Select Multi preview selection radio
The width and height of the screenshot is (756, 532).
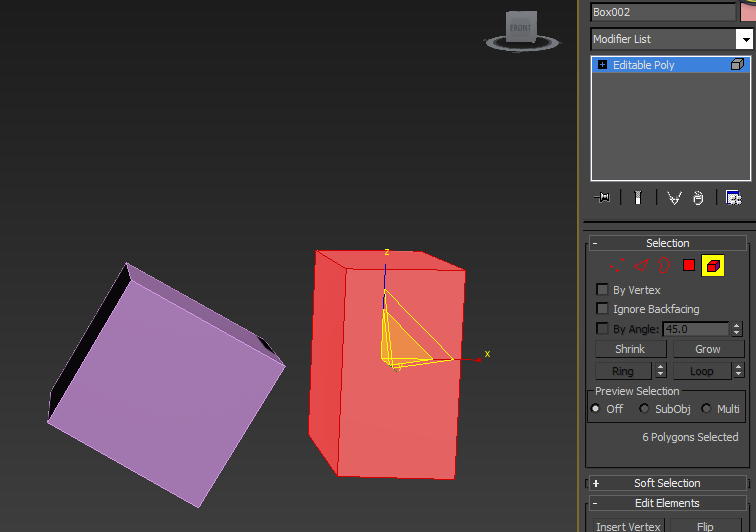pos(706,409)
